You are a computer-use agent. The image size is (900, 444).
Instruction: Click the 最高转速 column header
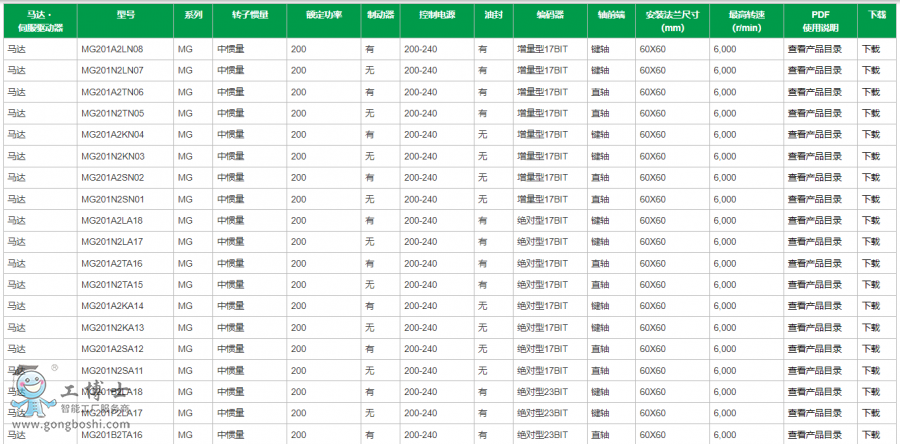(743, 22)
